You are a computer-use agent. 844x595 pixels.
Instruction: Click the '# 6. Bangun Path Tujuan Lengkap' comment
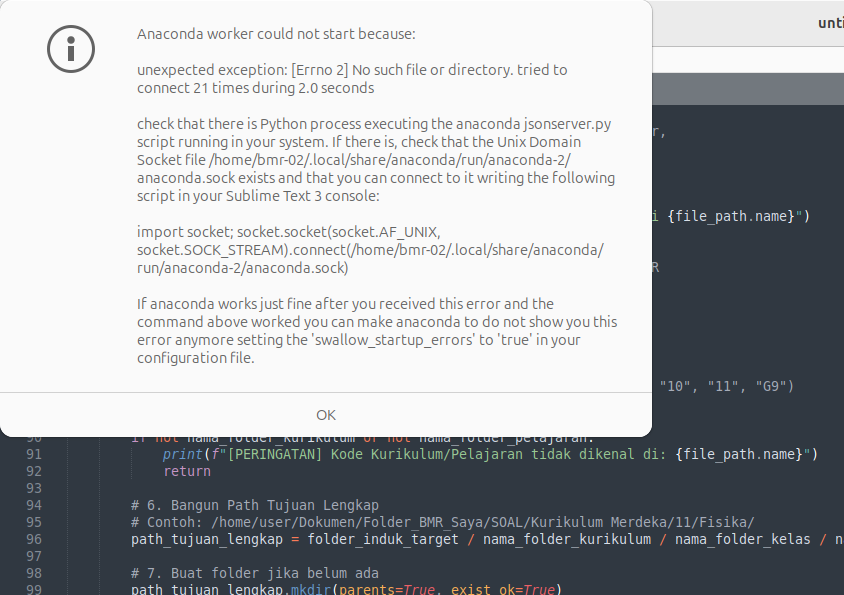point(255,505)
